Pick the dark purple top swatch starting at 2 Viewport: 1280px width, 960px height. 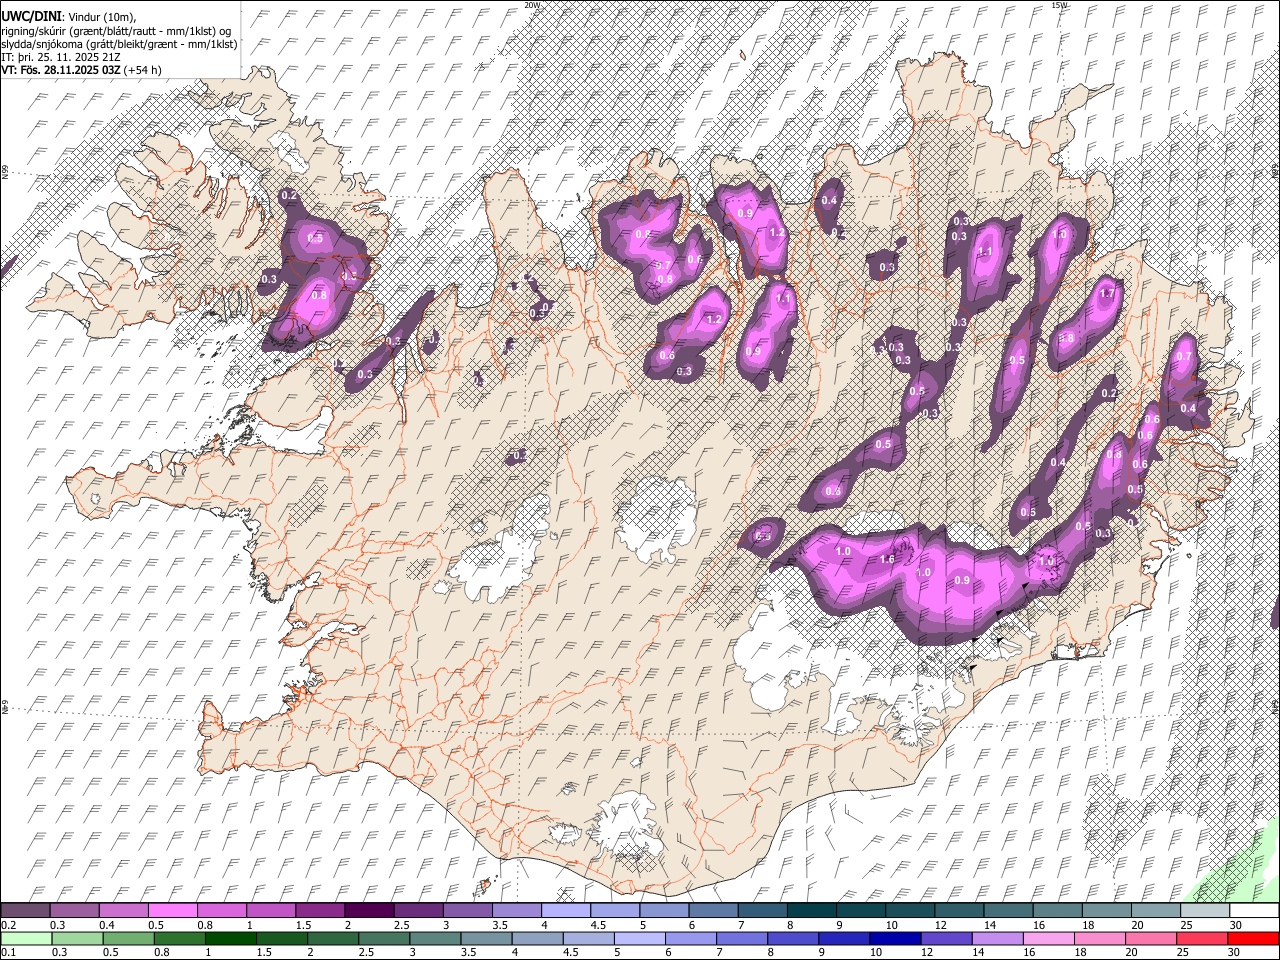(369, 911)
